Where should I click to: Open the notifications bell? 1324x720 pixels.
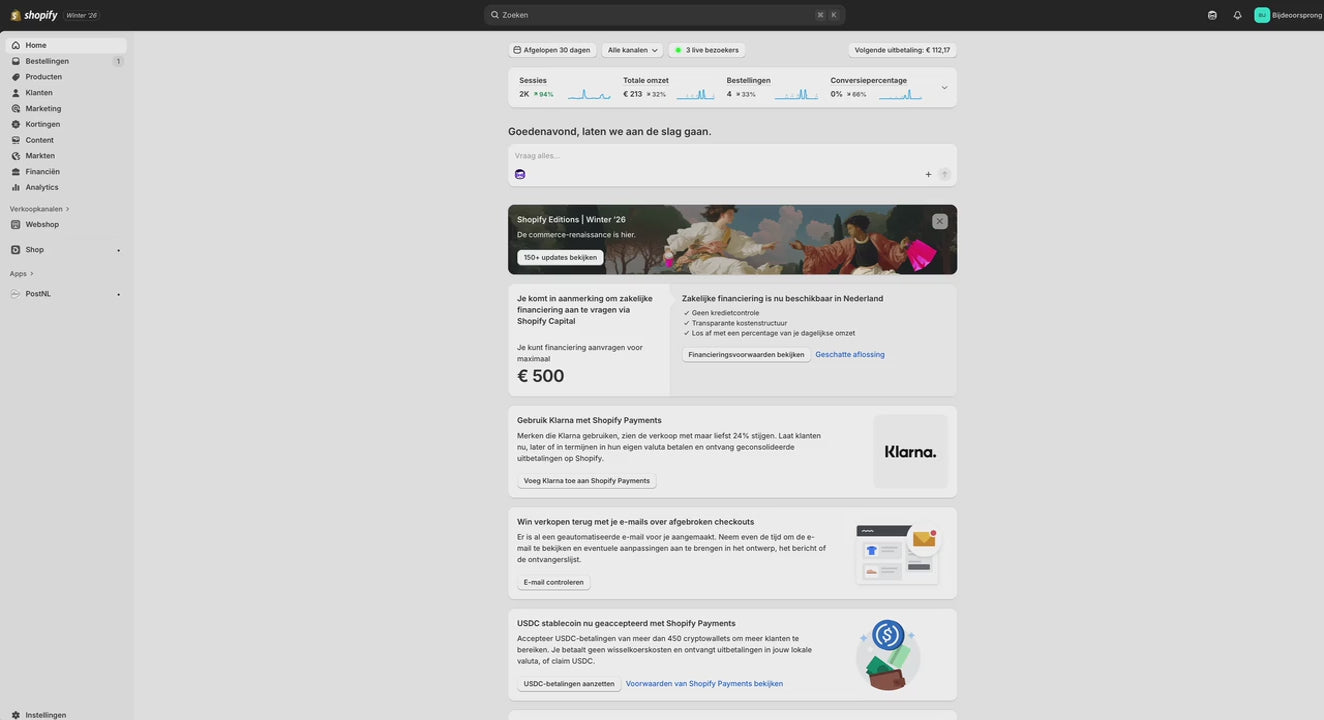[x=1237, y=15]
